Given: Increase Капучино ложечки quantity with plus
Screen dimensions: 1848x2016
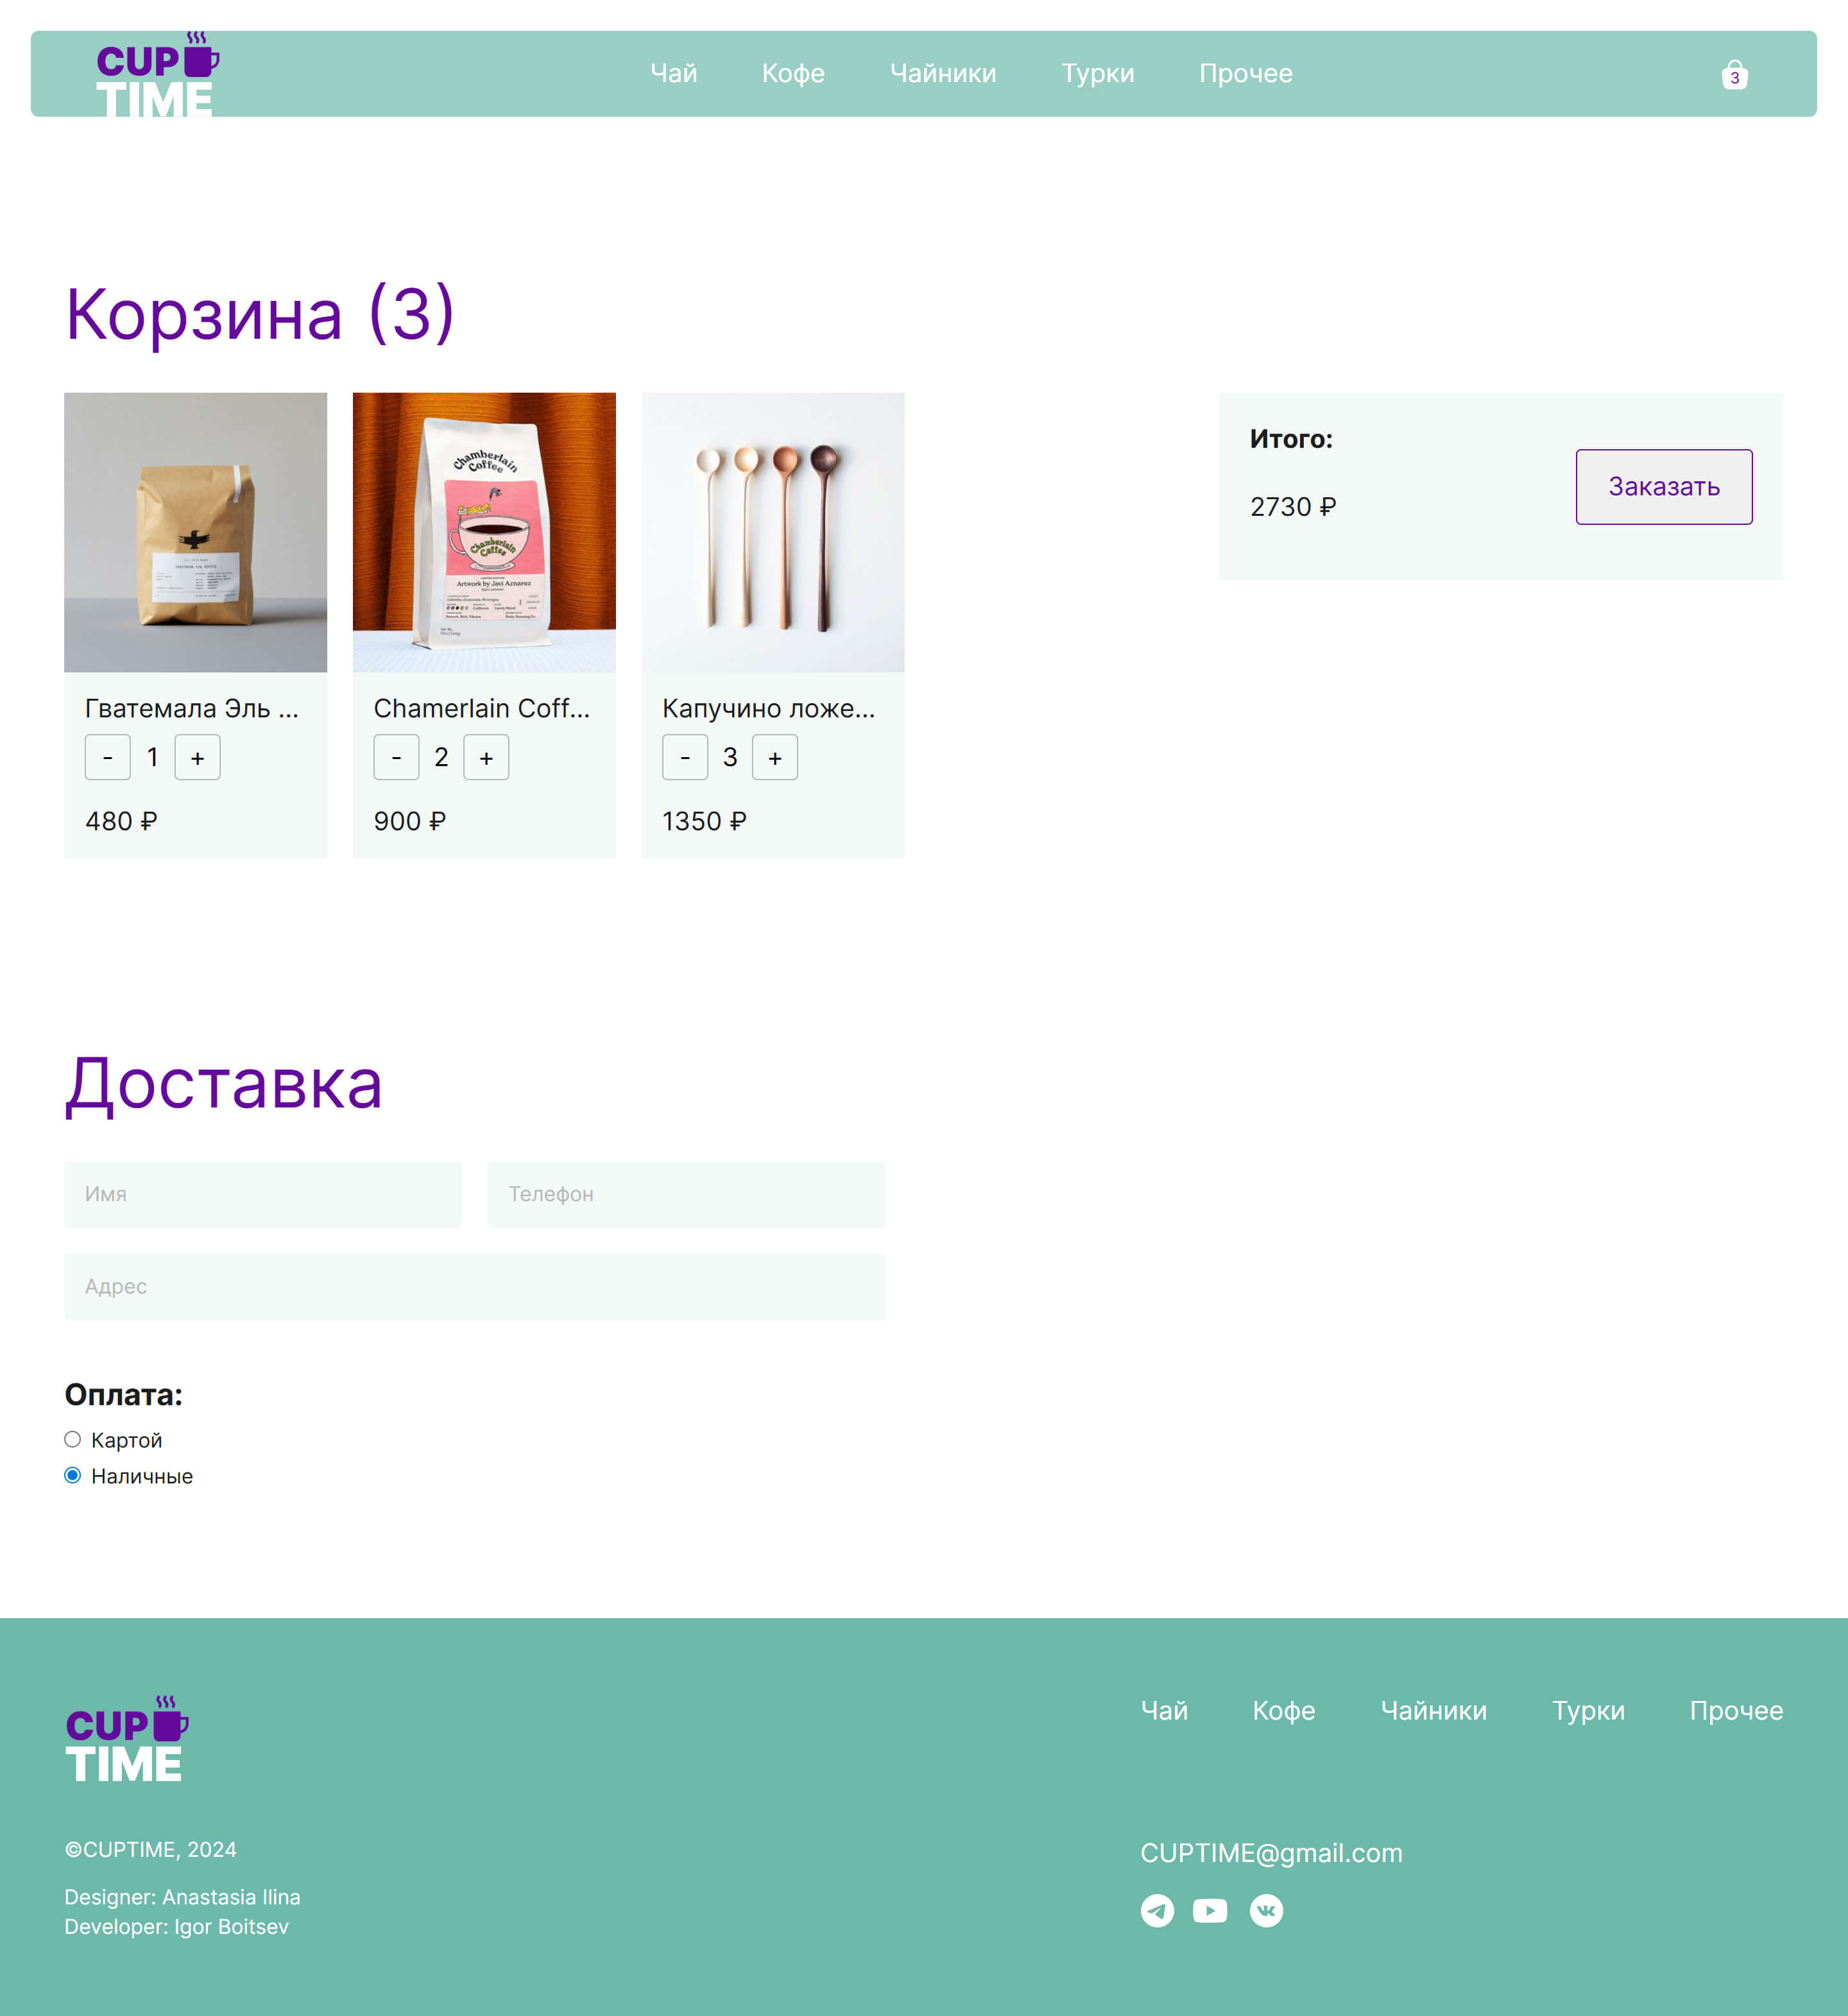Looking at the screenshot, I should click(x=774, y=757).
